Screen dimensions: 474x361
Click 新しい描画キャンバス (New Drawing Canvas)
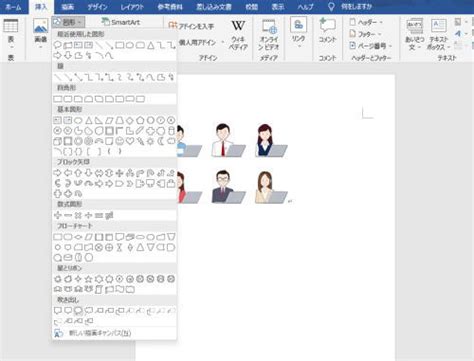pyautogui.click(x=115, y=333)
